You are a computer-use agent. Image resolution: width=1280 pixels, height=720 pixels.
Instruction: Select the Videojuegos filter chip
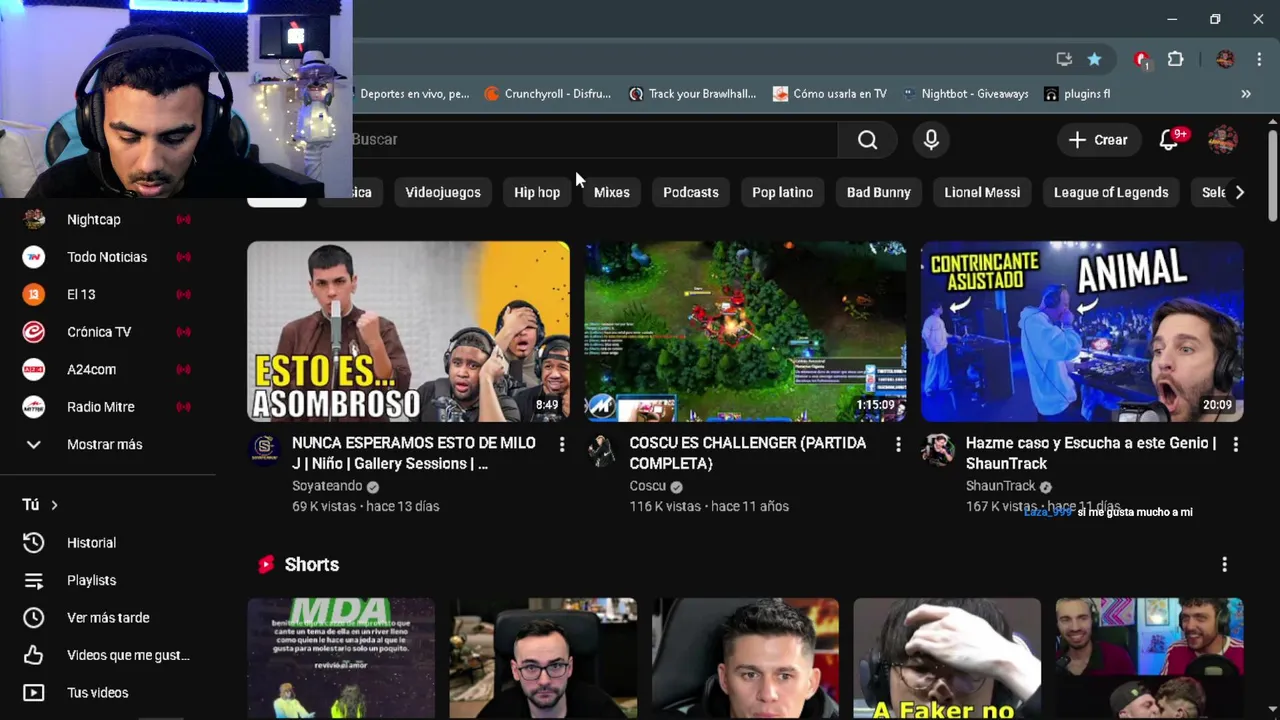coord(443,192)
